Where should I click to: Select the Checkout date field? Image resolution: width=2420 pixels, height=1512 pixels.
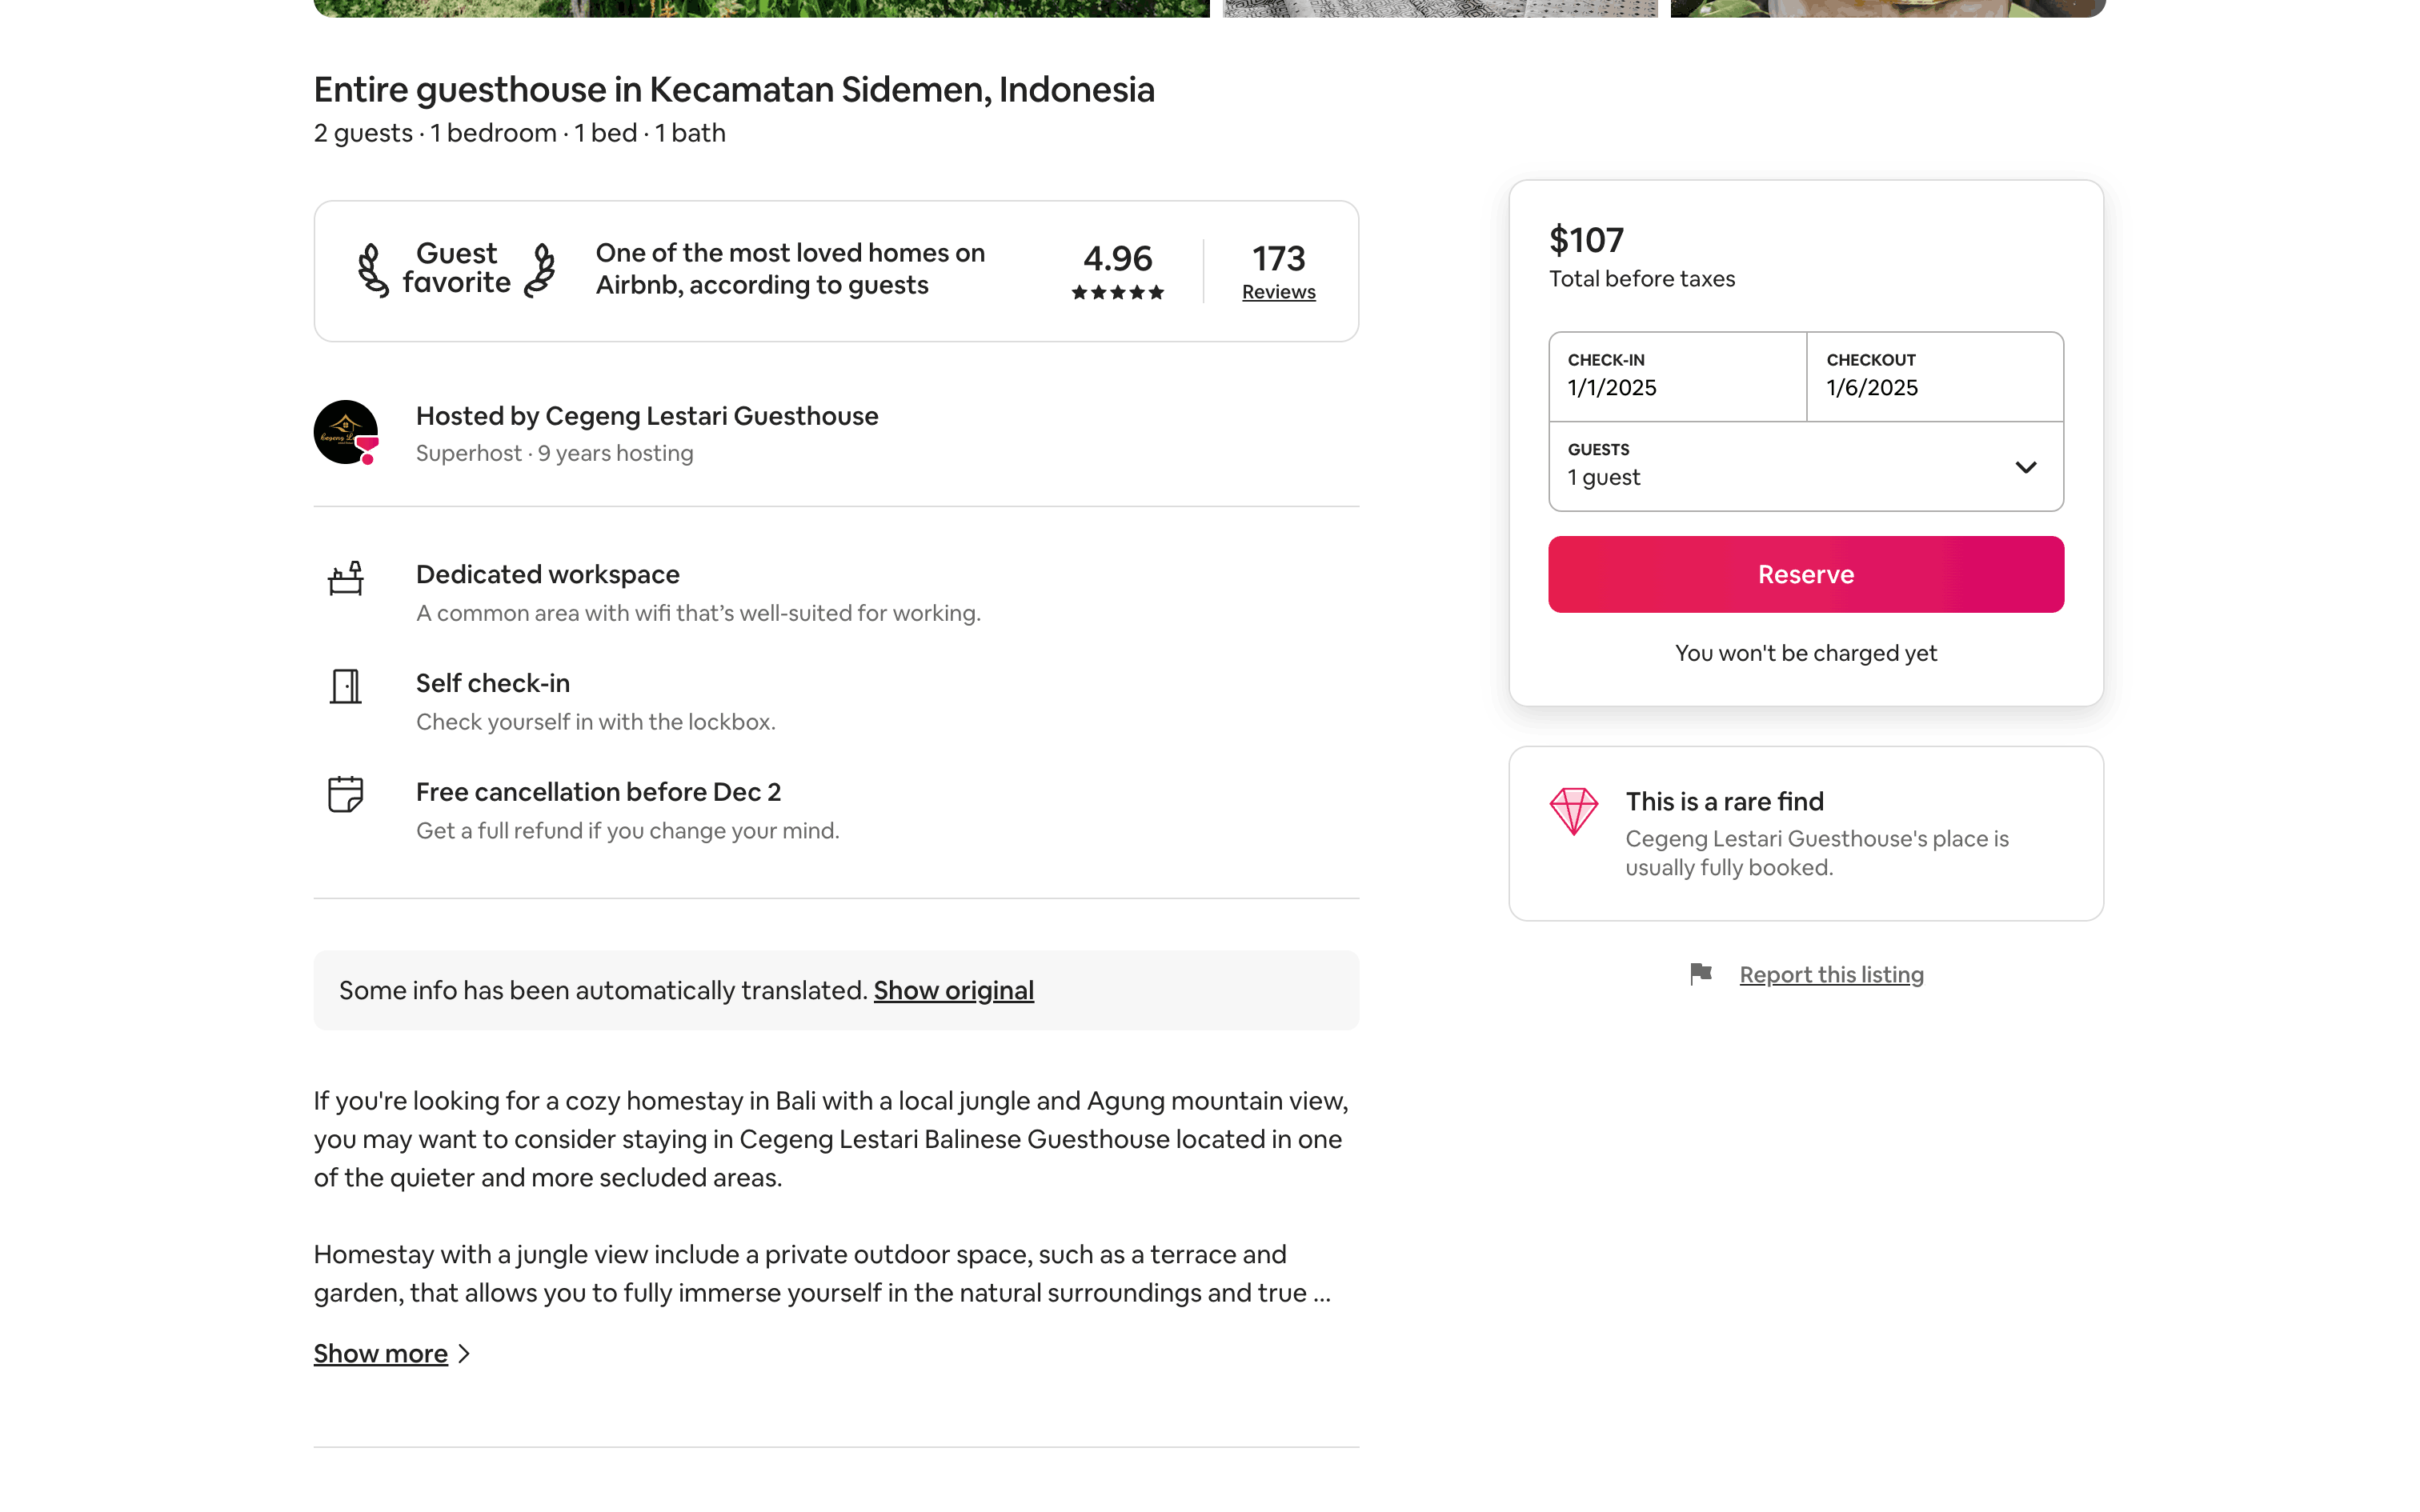point(1935,376)
